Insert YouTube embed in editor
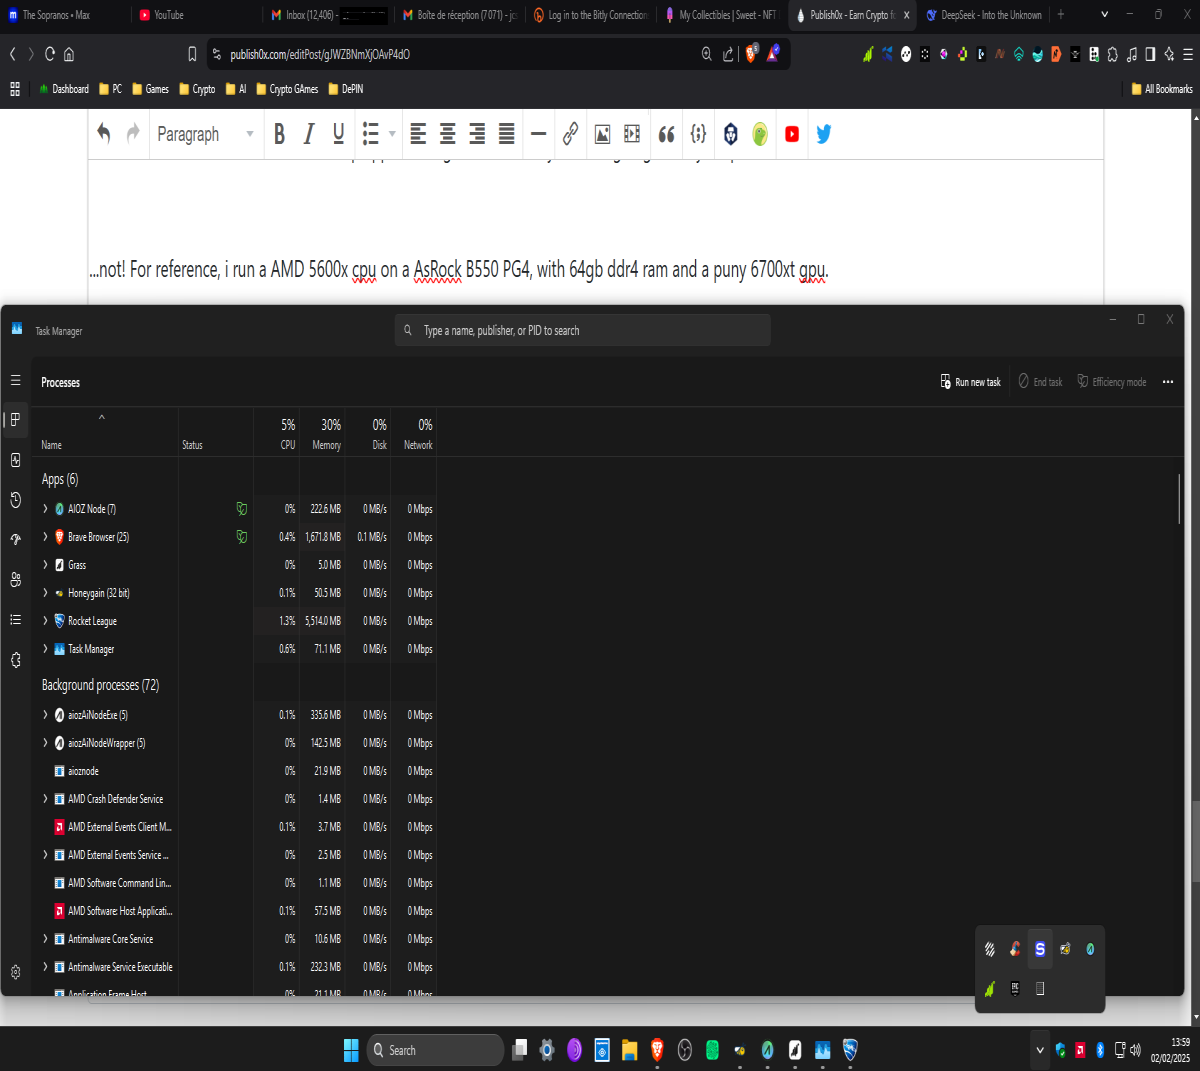 pos(792,134)
